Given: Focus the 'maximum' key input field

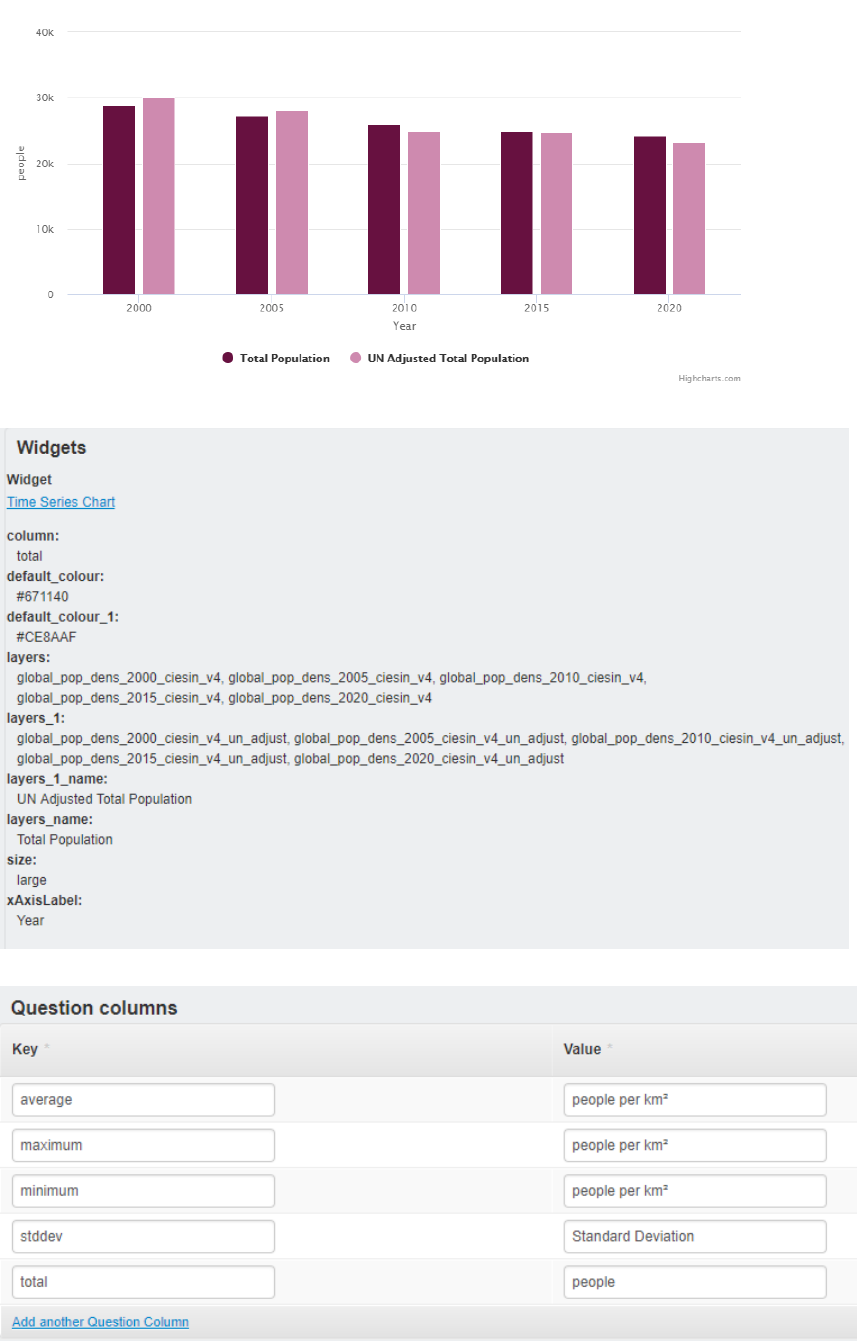Looking at the screenshot, I should (x=143, y=1145).
